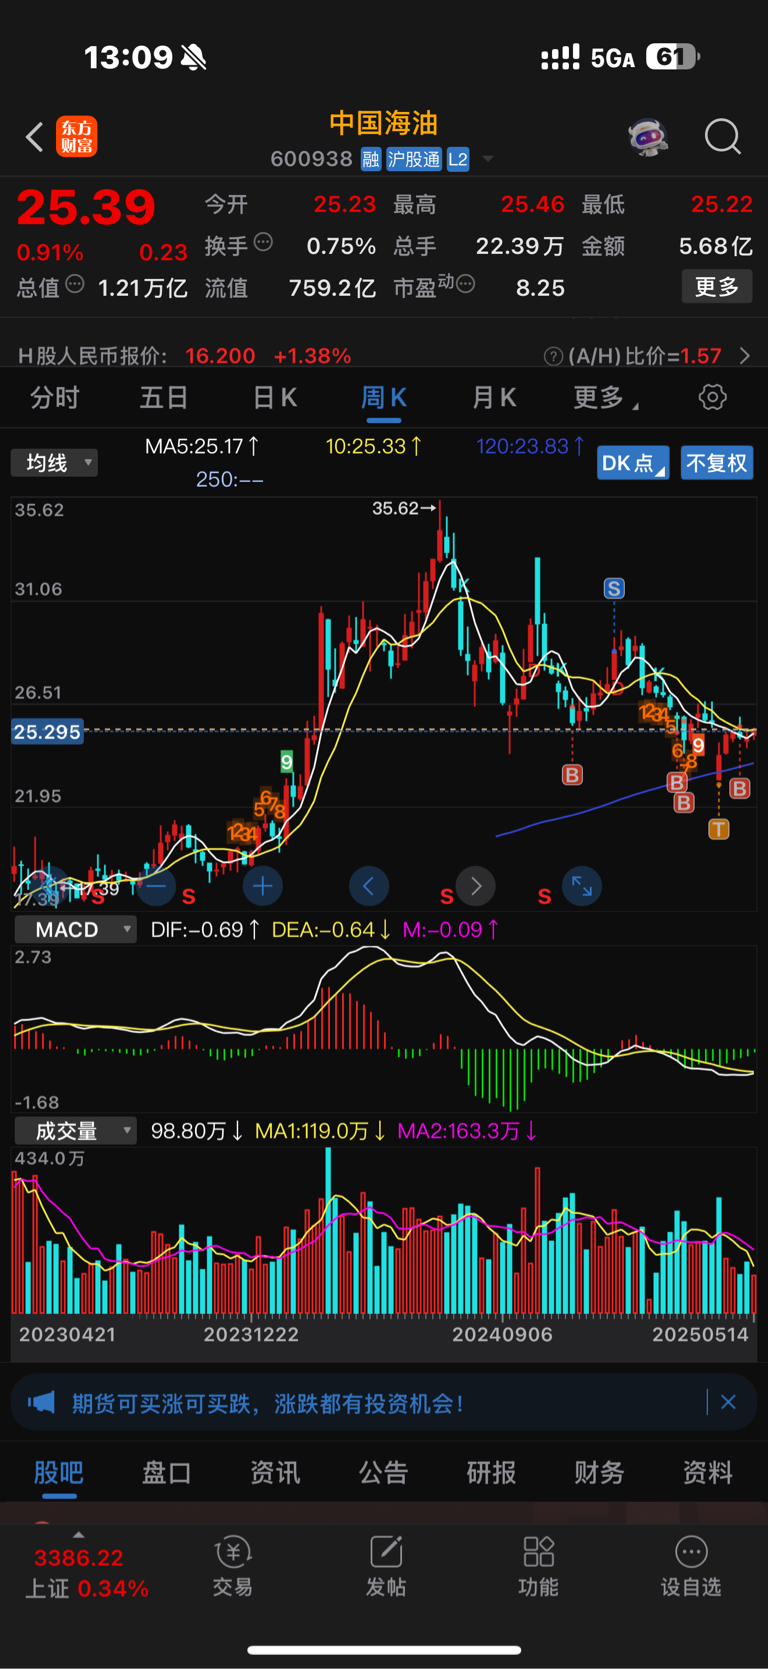The image size is (768, 1669).
Task: Tap the green 9 marker on chart
Action: point(286,762)
